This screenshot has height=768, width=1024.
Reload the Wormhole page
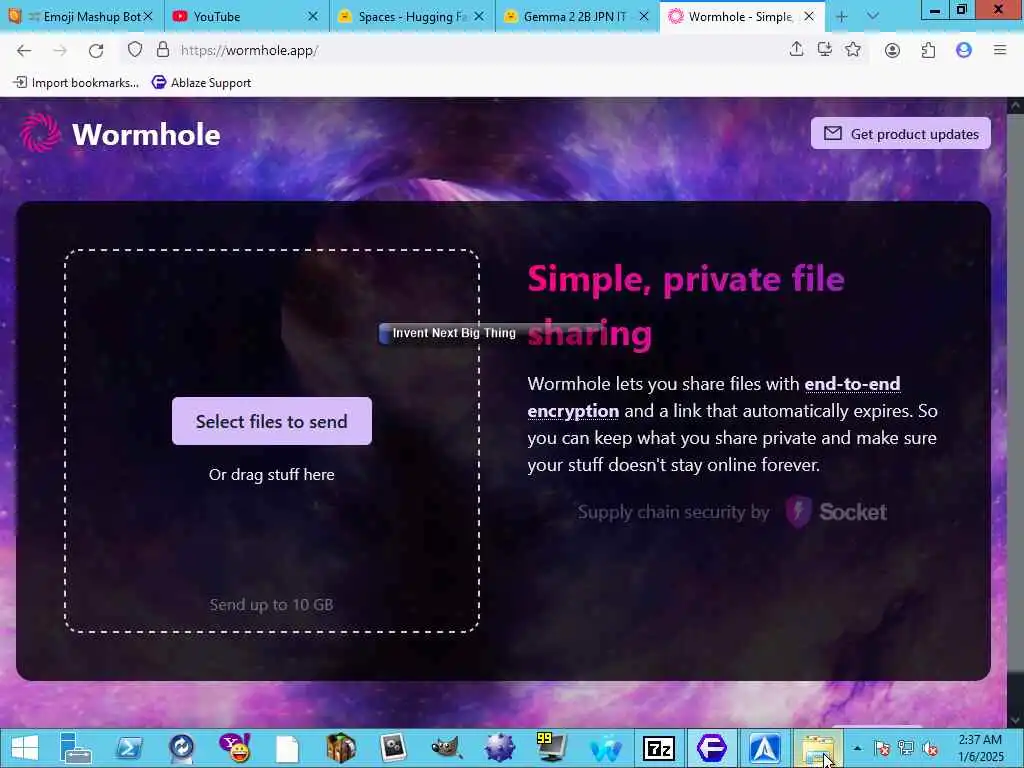point(96,50)
